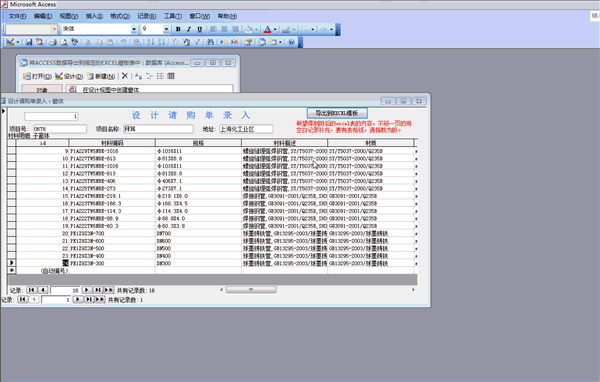Viewport: 600px width, 382px height.
Task: Open the 帮助 menu
Action: [x=227, y=16]
